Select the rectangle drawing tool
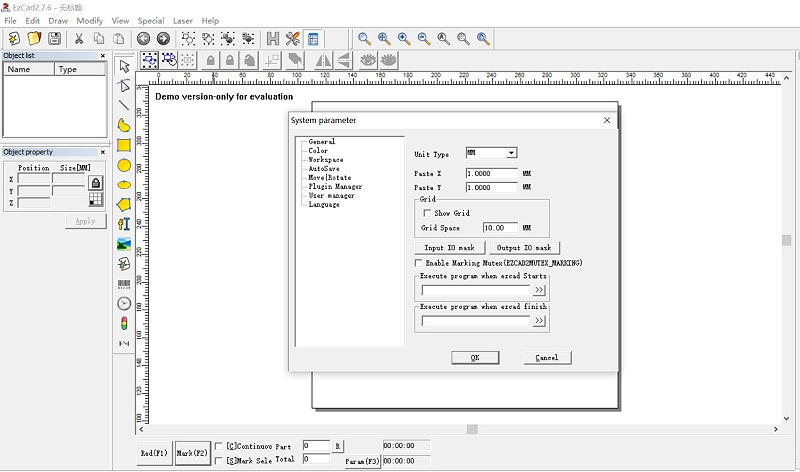 tap(124, 145)
